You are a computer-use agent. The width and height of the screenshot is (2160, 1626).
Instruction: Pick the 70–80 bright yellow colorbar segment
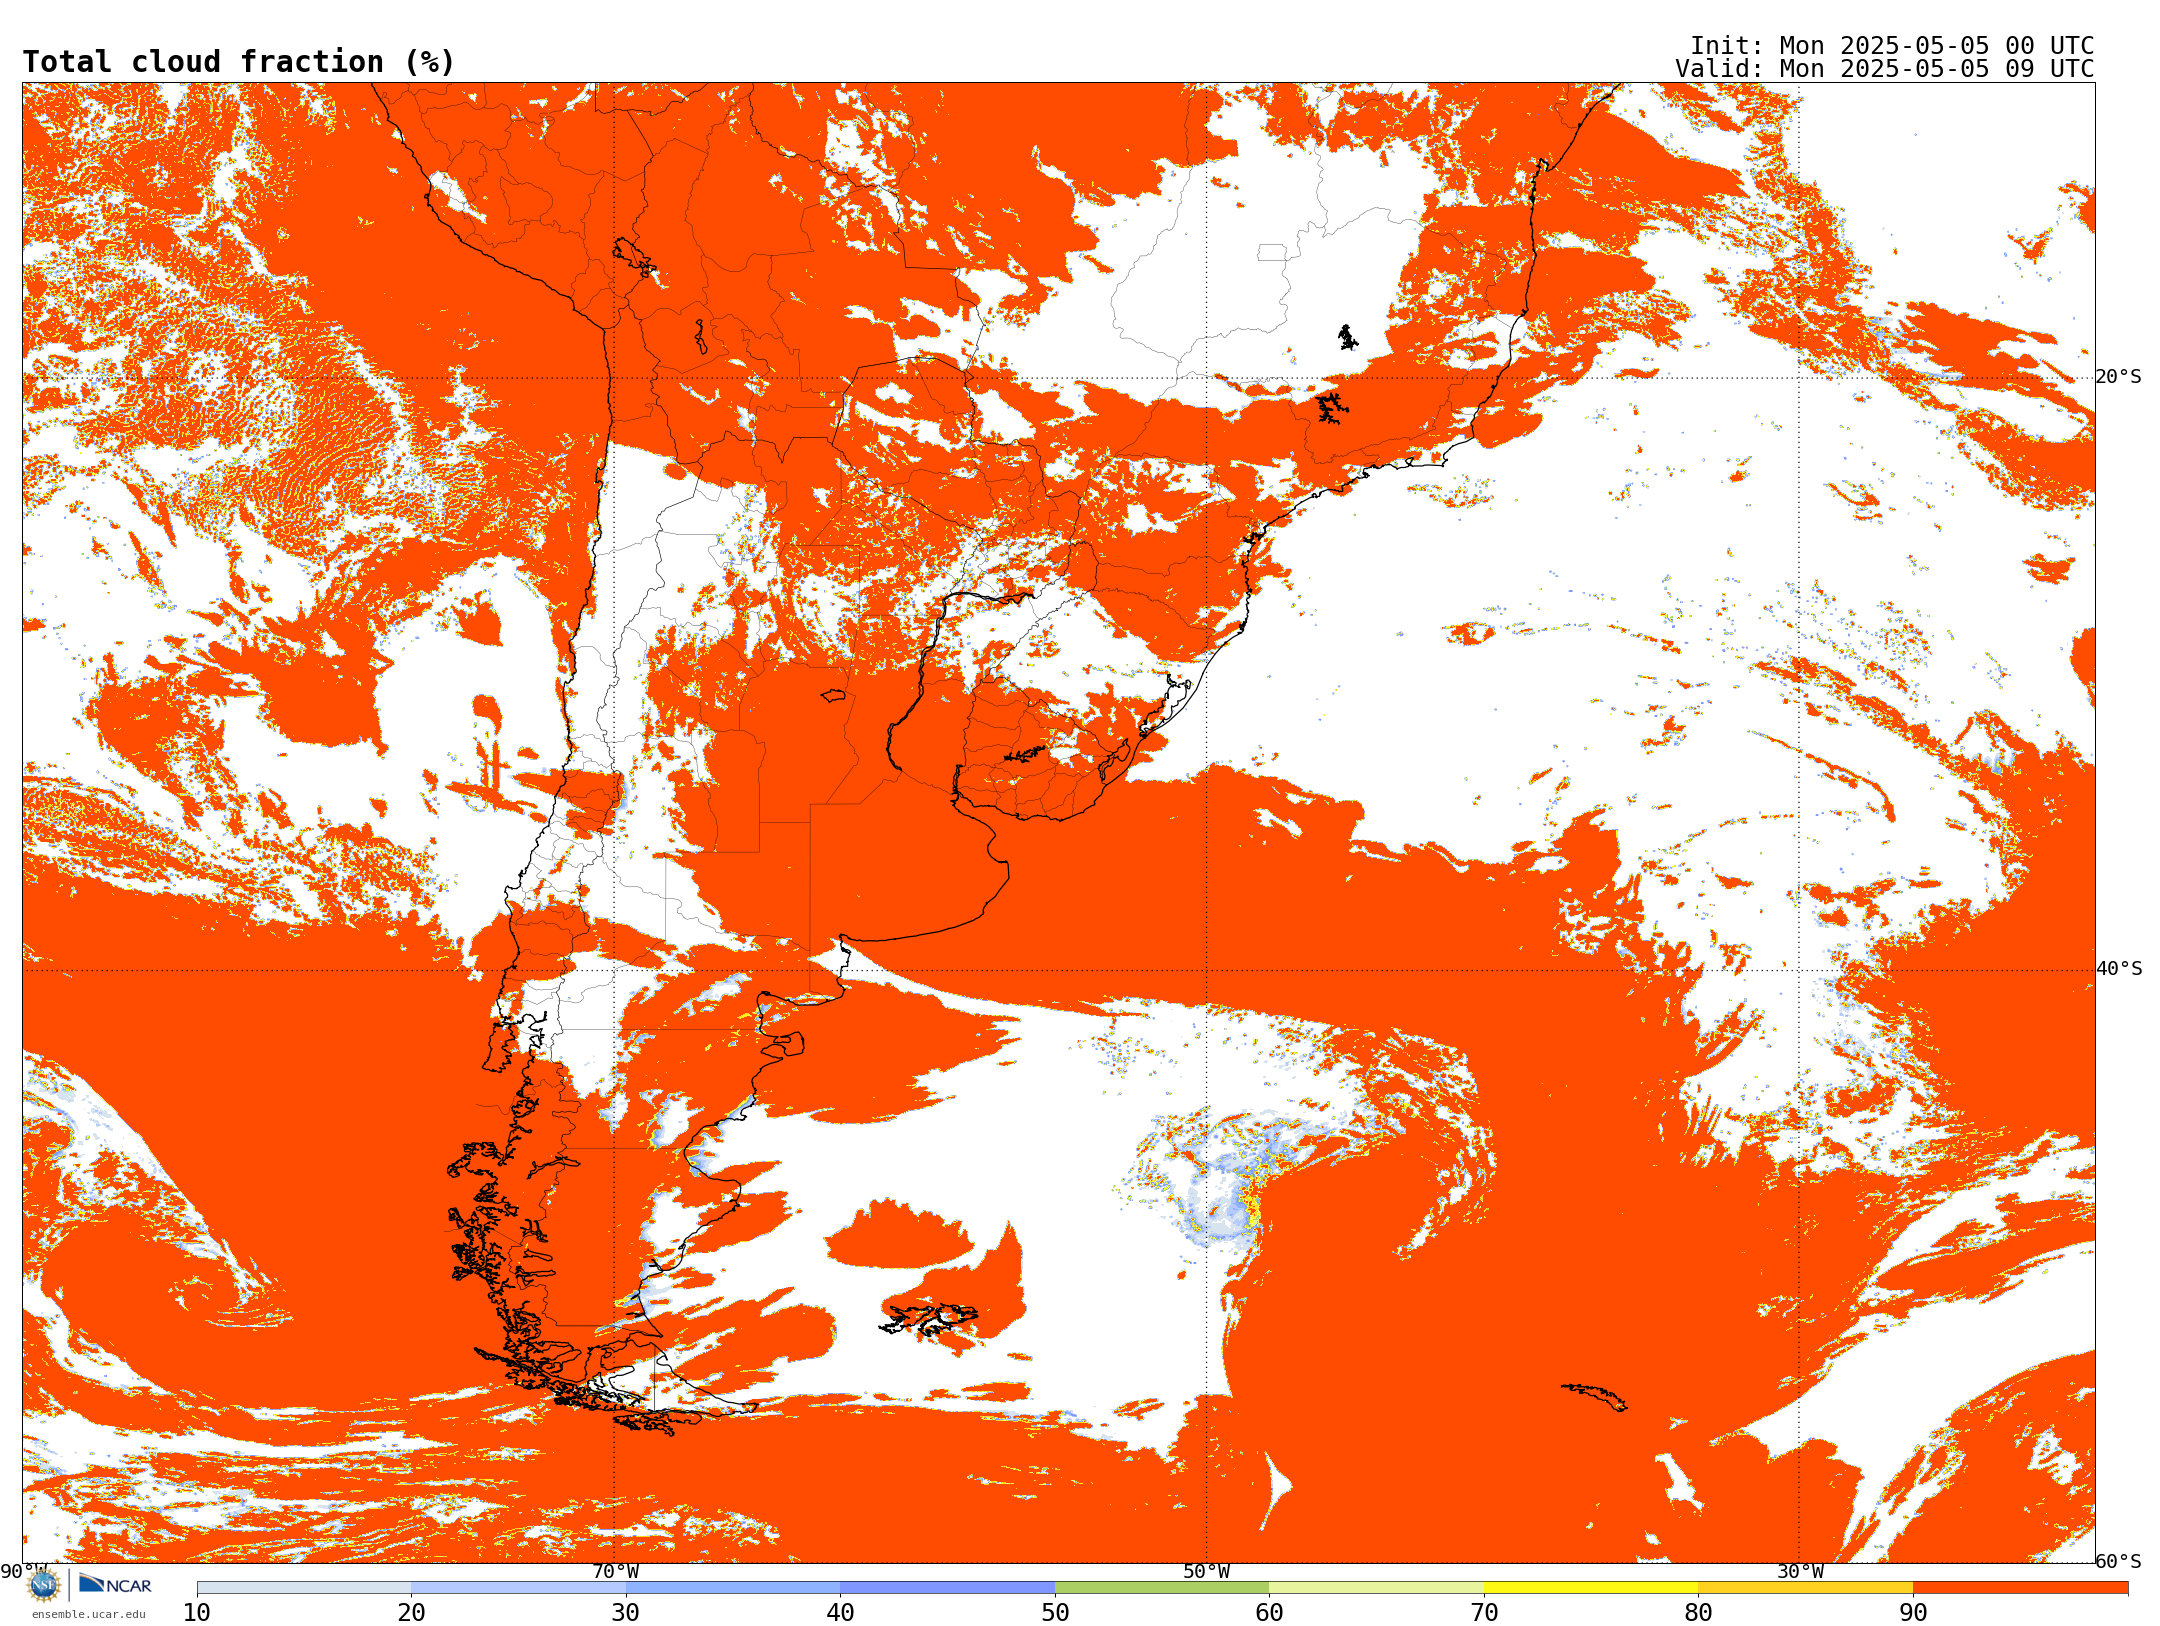[1591, 1588]
